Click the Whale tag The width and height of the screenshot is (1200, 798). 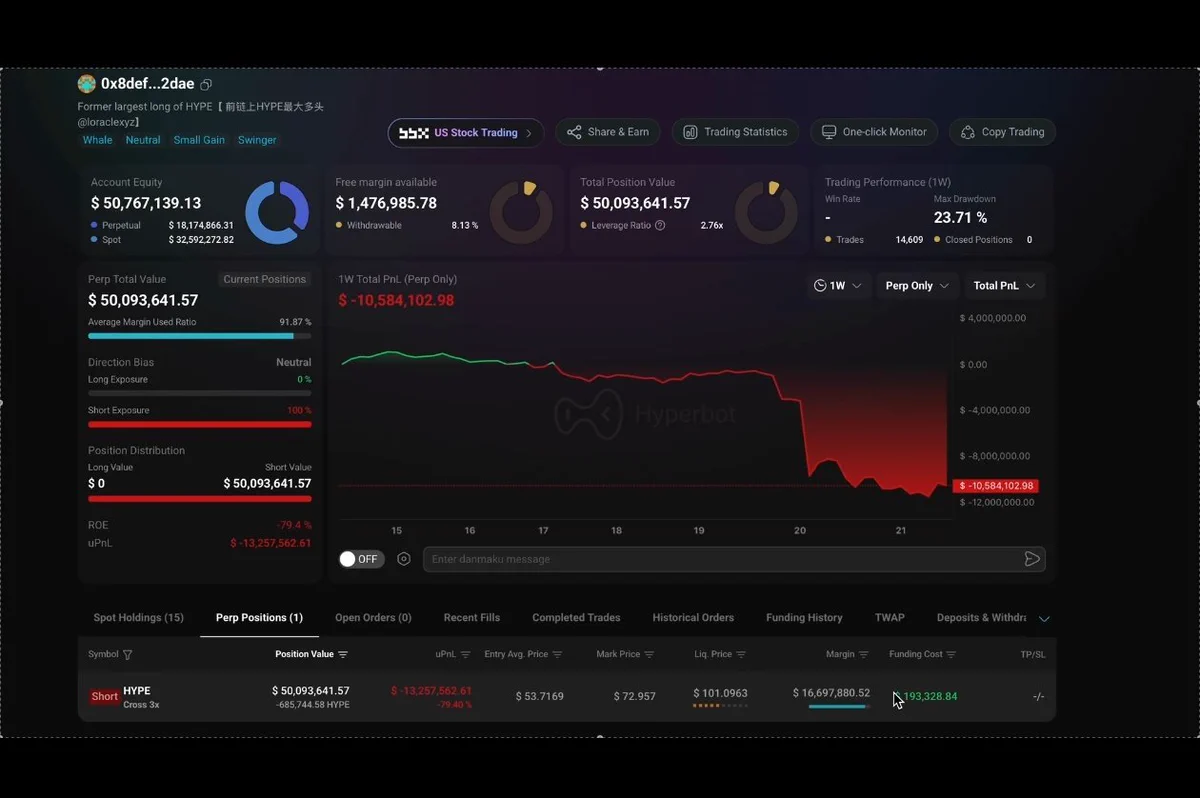97,140
